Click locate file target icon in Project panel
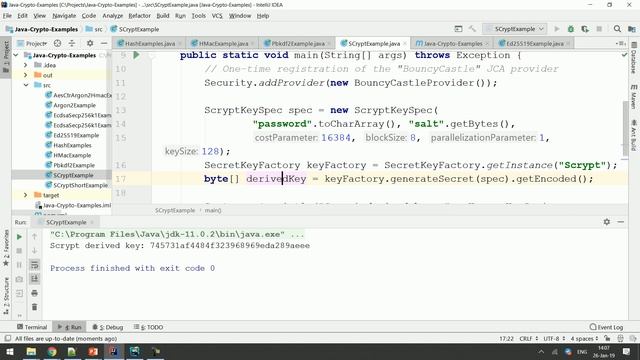The image size is (640, 360). click(58, 43)
